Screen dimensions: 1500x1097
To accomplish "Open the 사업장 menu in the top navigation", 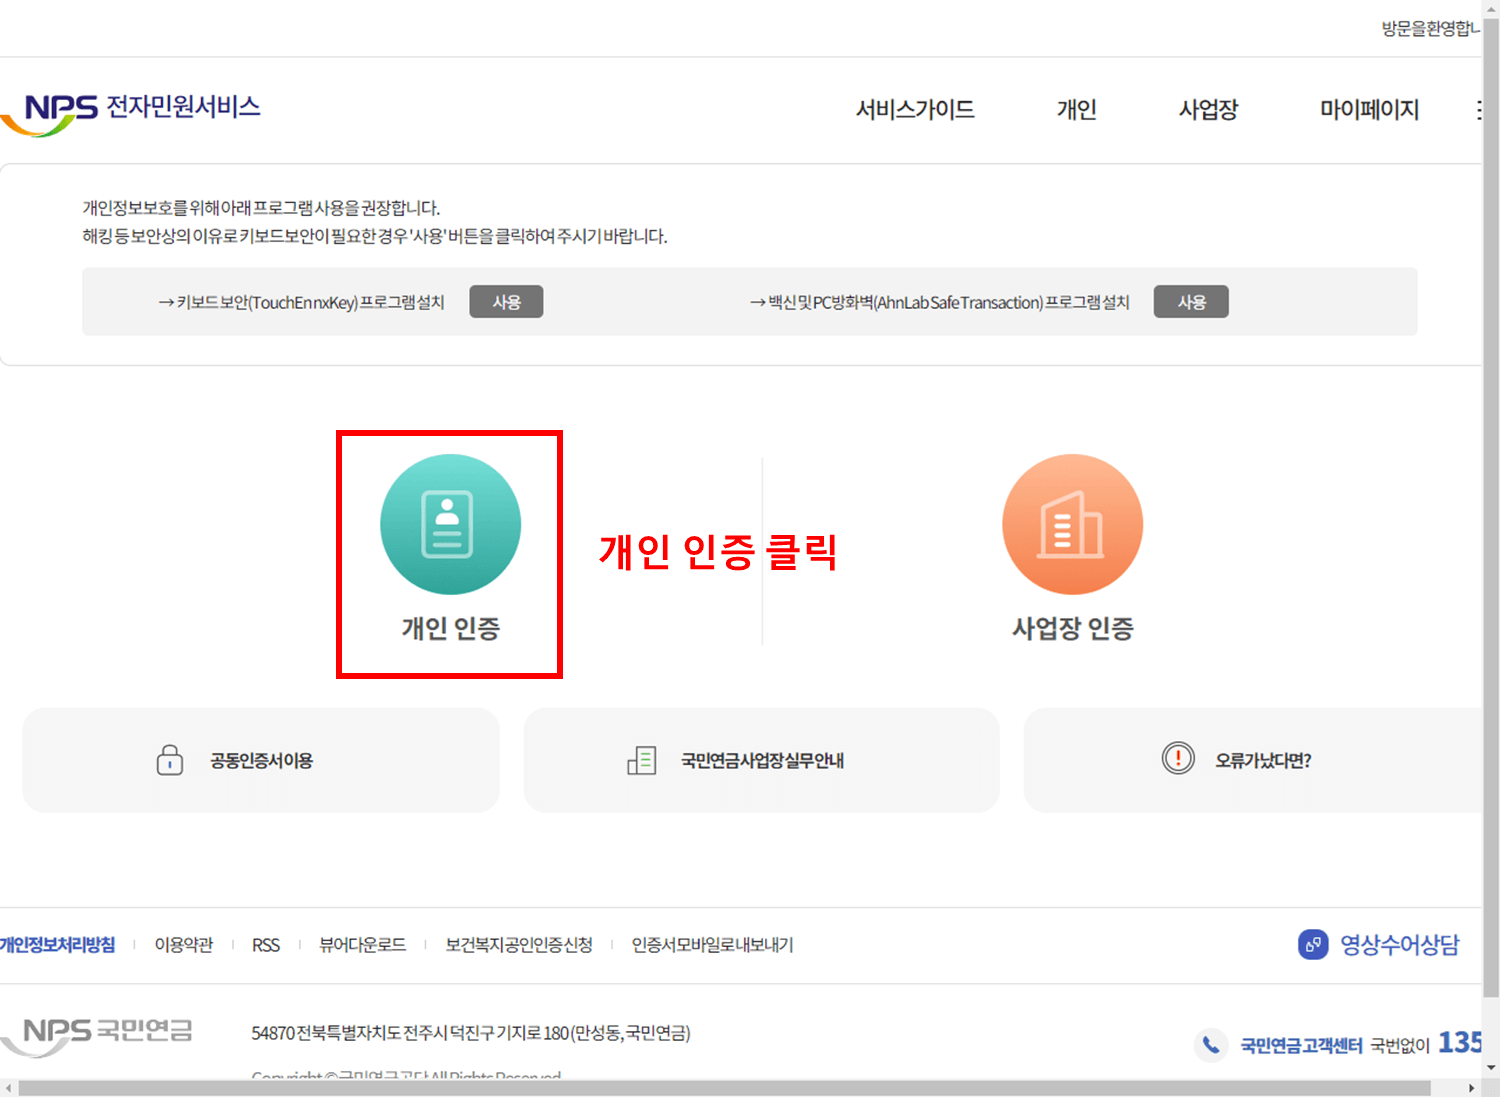I will coord(1208,109).
